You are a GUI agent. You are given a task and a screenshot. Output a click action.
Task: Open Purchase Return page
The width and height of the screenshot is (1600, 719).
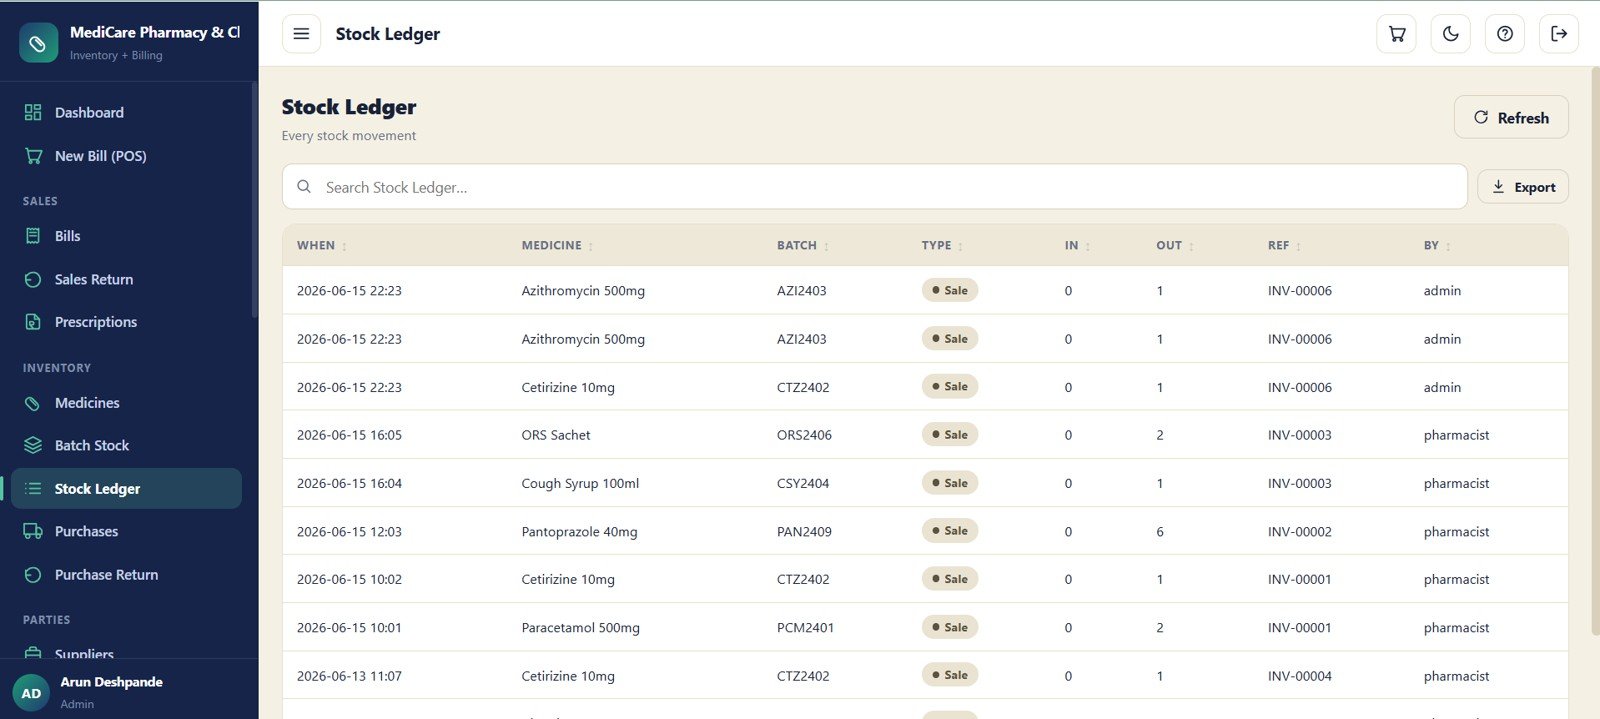click(x=126, y=575)
